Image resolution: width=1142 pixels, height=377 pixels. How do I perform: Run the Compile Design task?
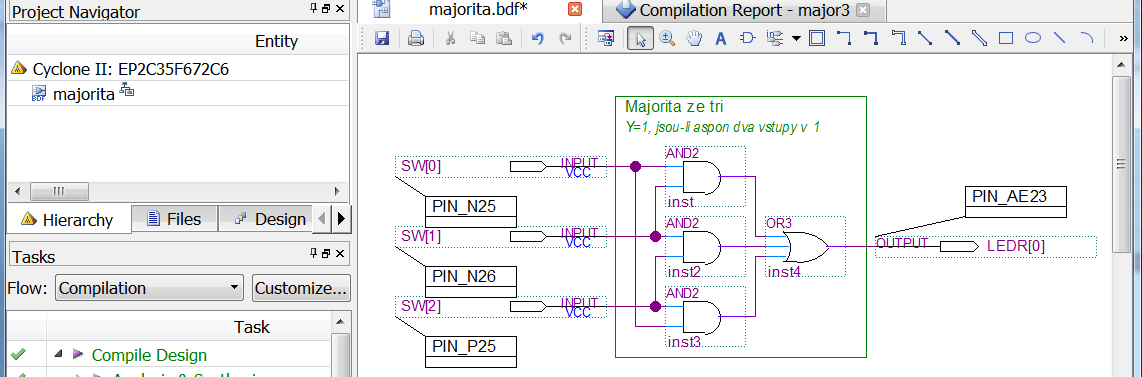click(x=149, y=355)
